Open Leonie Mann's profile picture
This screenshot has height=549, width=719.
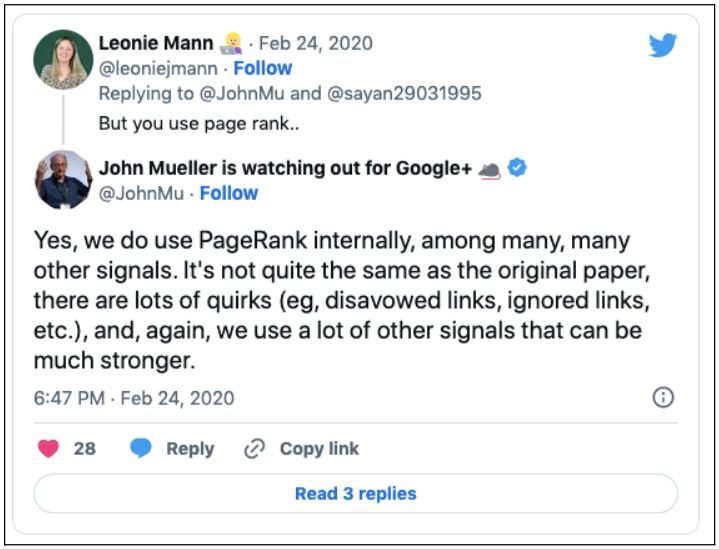pyautogui.click(x=63, y=60)
